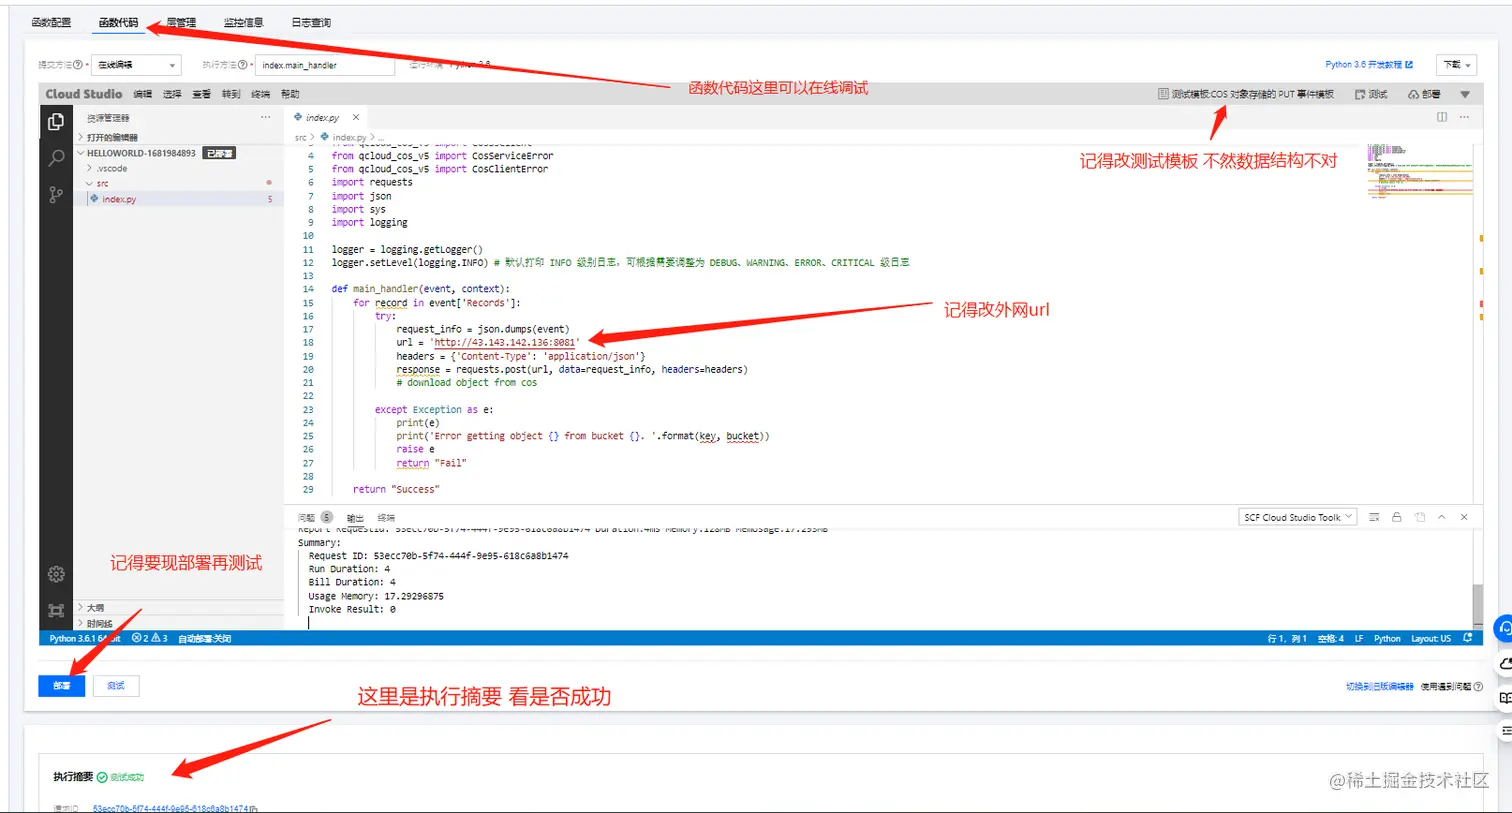Expand the 大纲 outline section
This screenshot has height=813, width=1512.
pos(178,608)
